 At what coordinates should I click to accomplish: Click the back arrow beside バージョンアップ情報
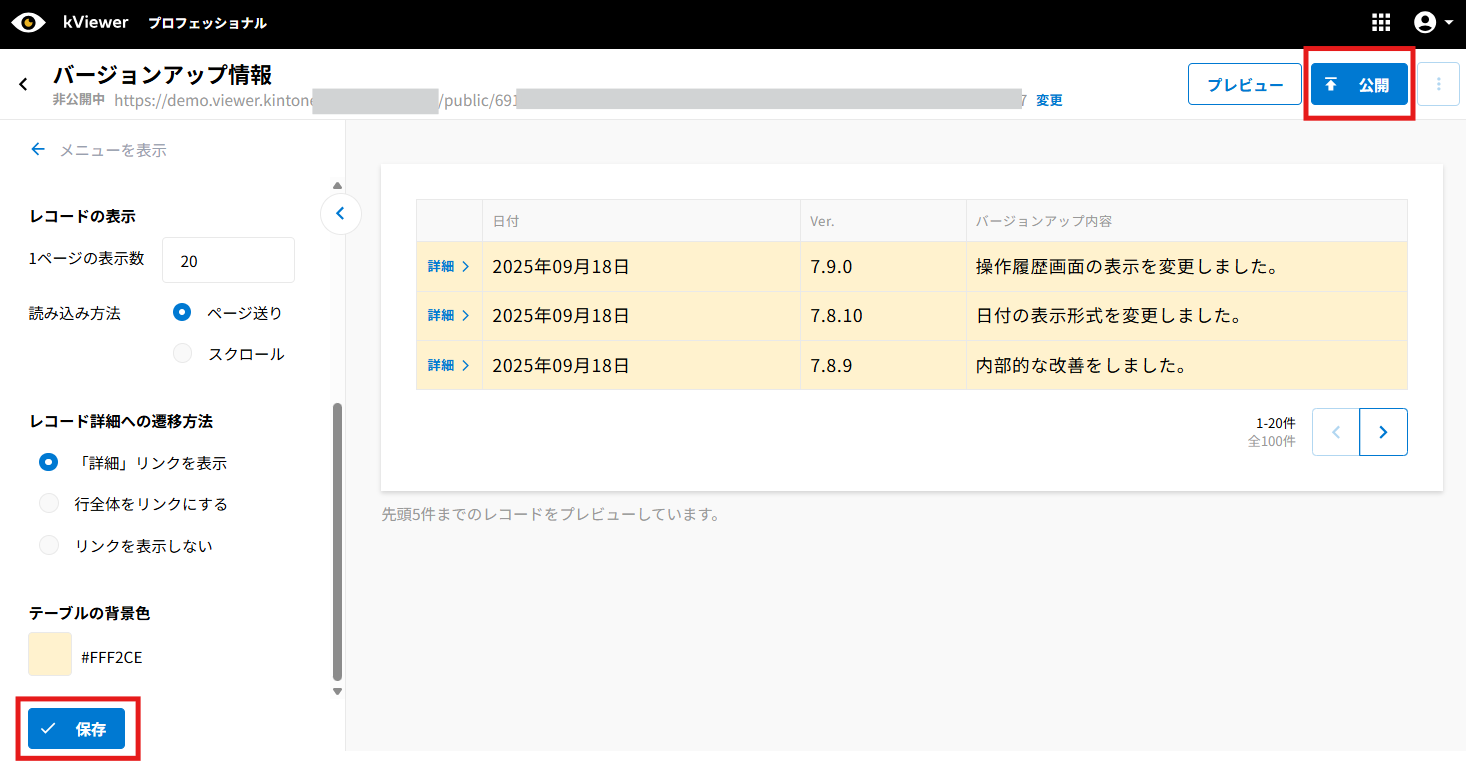tap(23, 85)
